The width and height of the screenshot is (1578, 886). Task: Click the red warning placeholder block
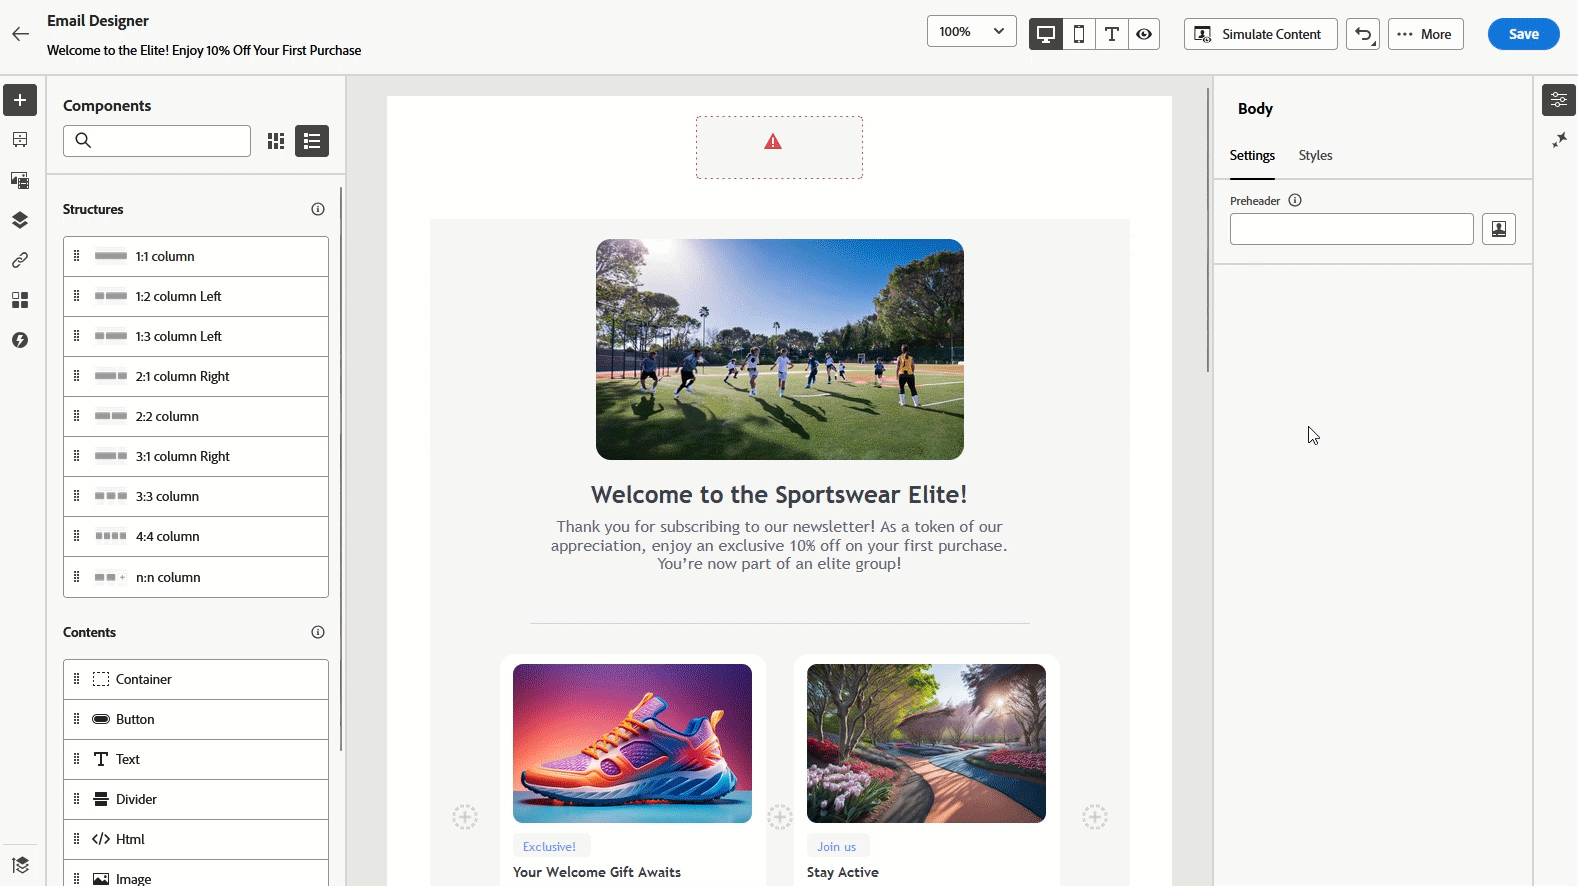pyautogui.click(x=779, y=147)
